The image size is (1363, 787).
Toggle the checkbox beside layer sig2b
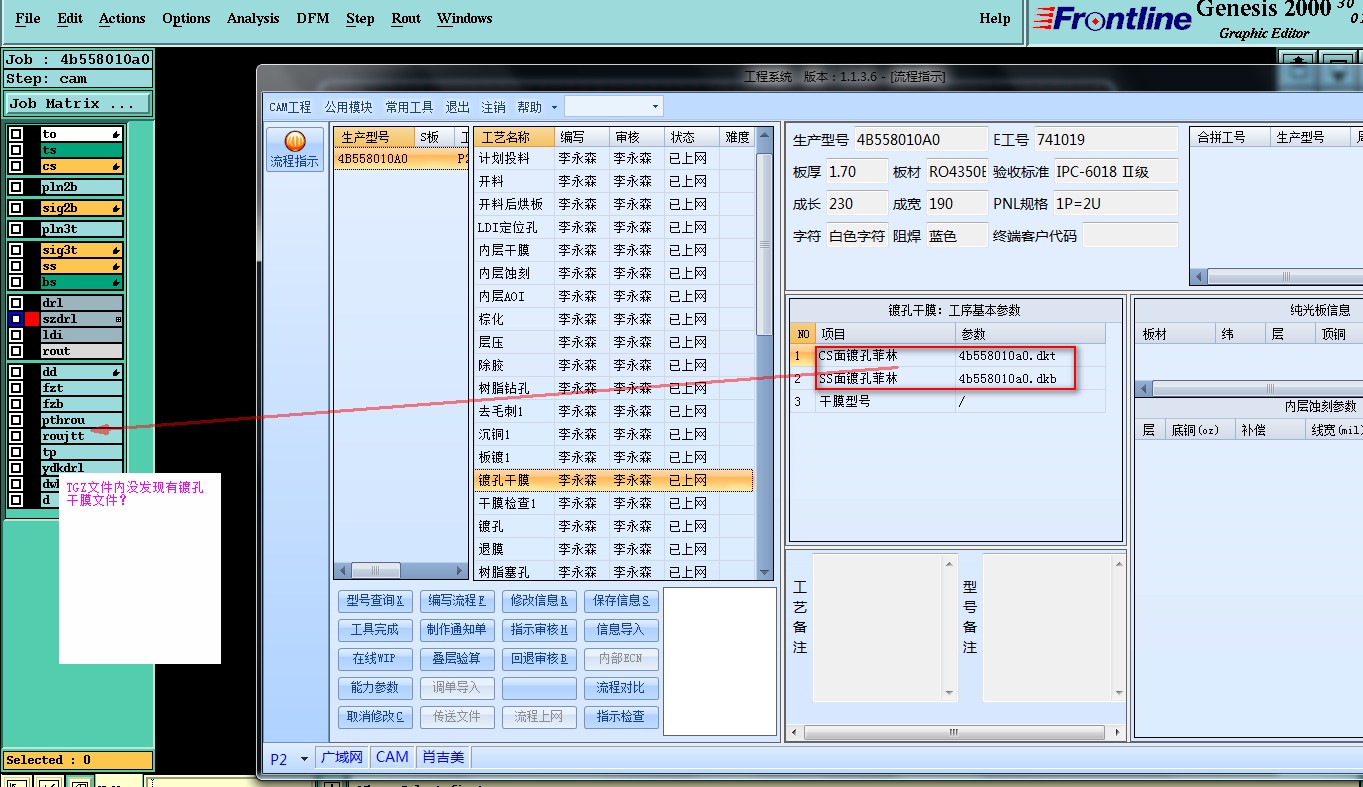pos(16,208)
